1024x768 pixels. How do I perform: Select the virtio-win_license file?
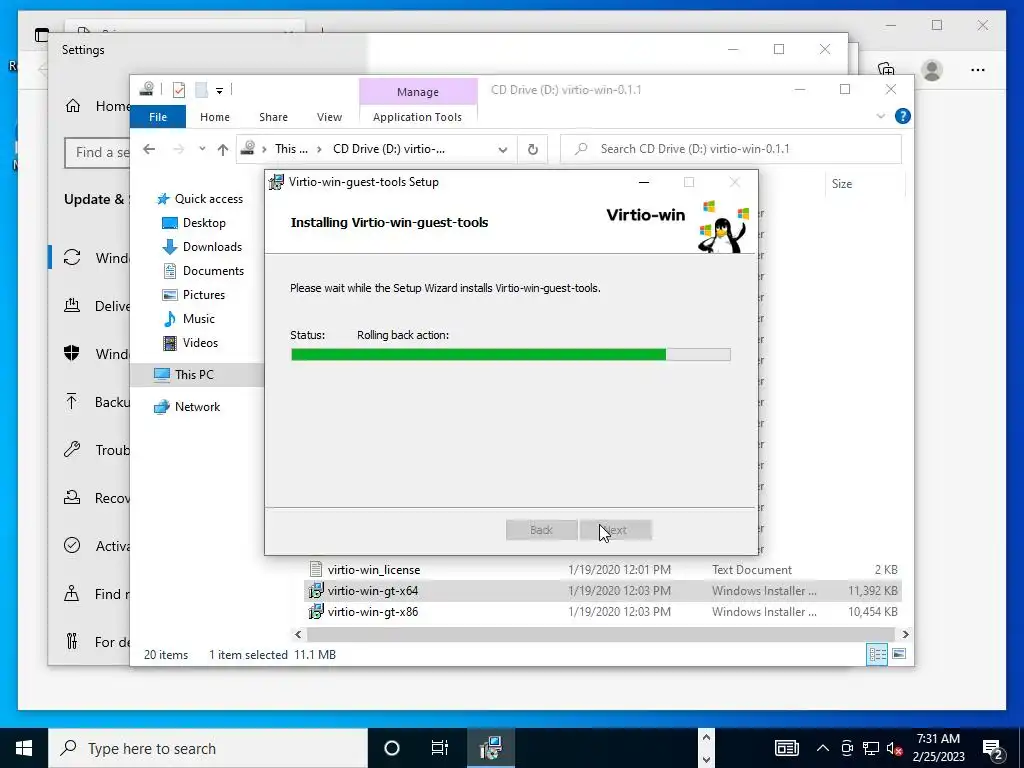[374, 570]
